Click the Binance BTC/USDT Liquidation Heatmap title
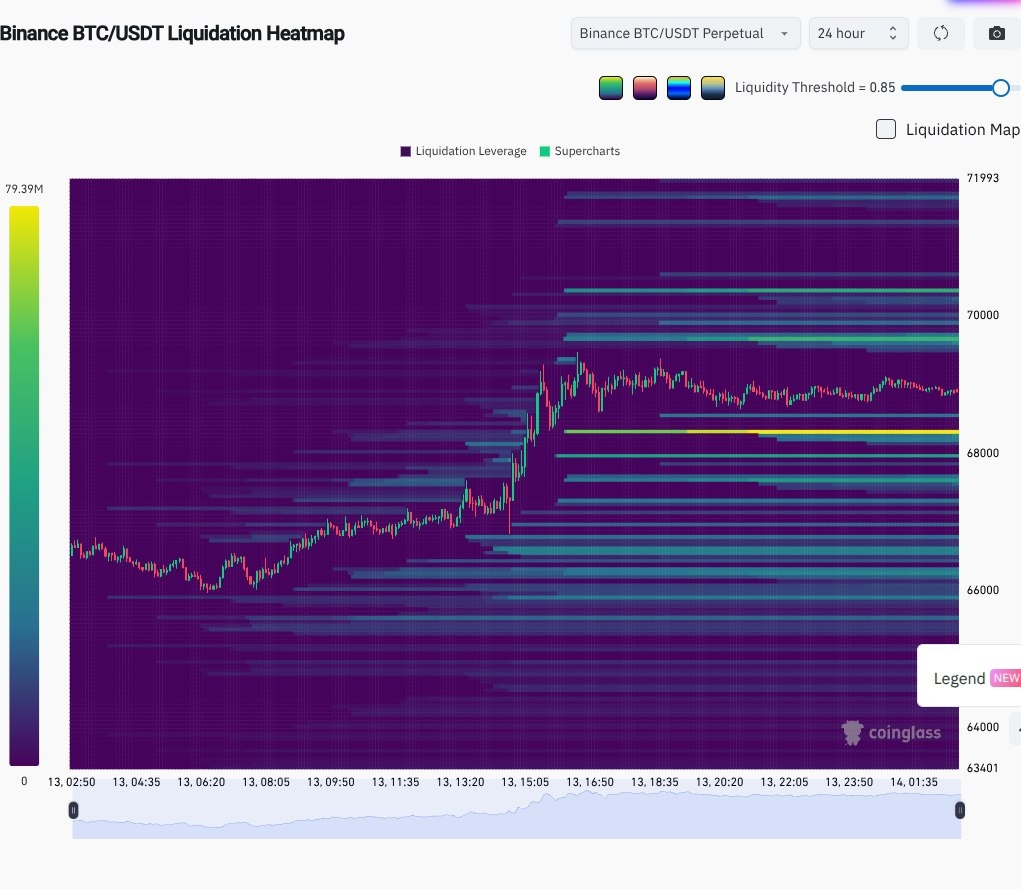 [x=172, y=33]
